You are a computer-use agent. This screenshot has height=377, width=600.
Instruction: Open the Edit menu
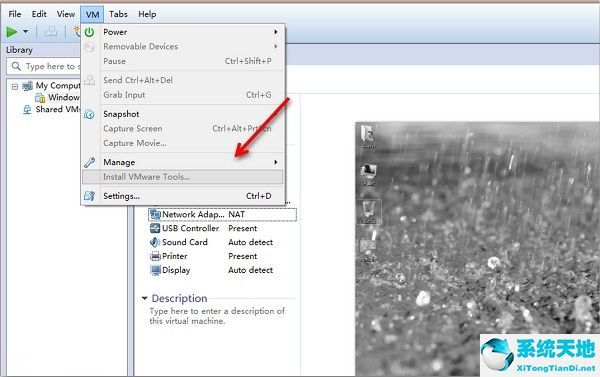[x=39, y=14]
